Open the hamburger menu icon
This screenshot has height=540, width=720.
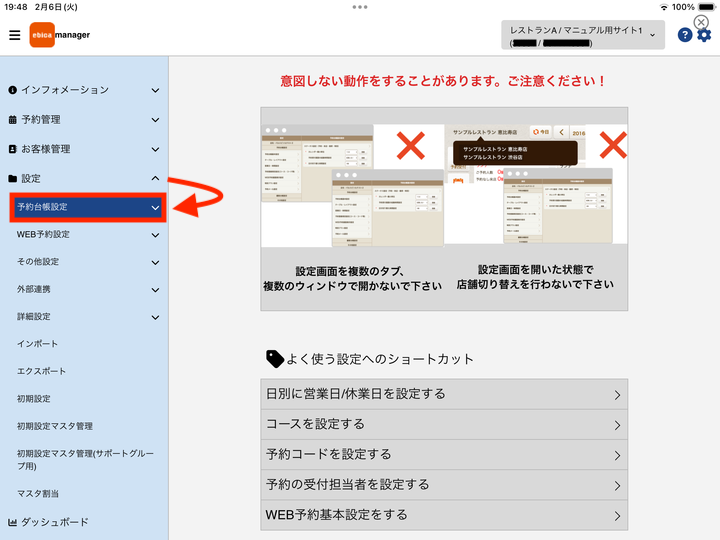(15, 35)
